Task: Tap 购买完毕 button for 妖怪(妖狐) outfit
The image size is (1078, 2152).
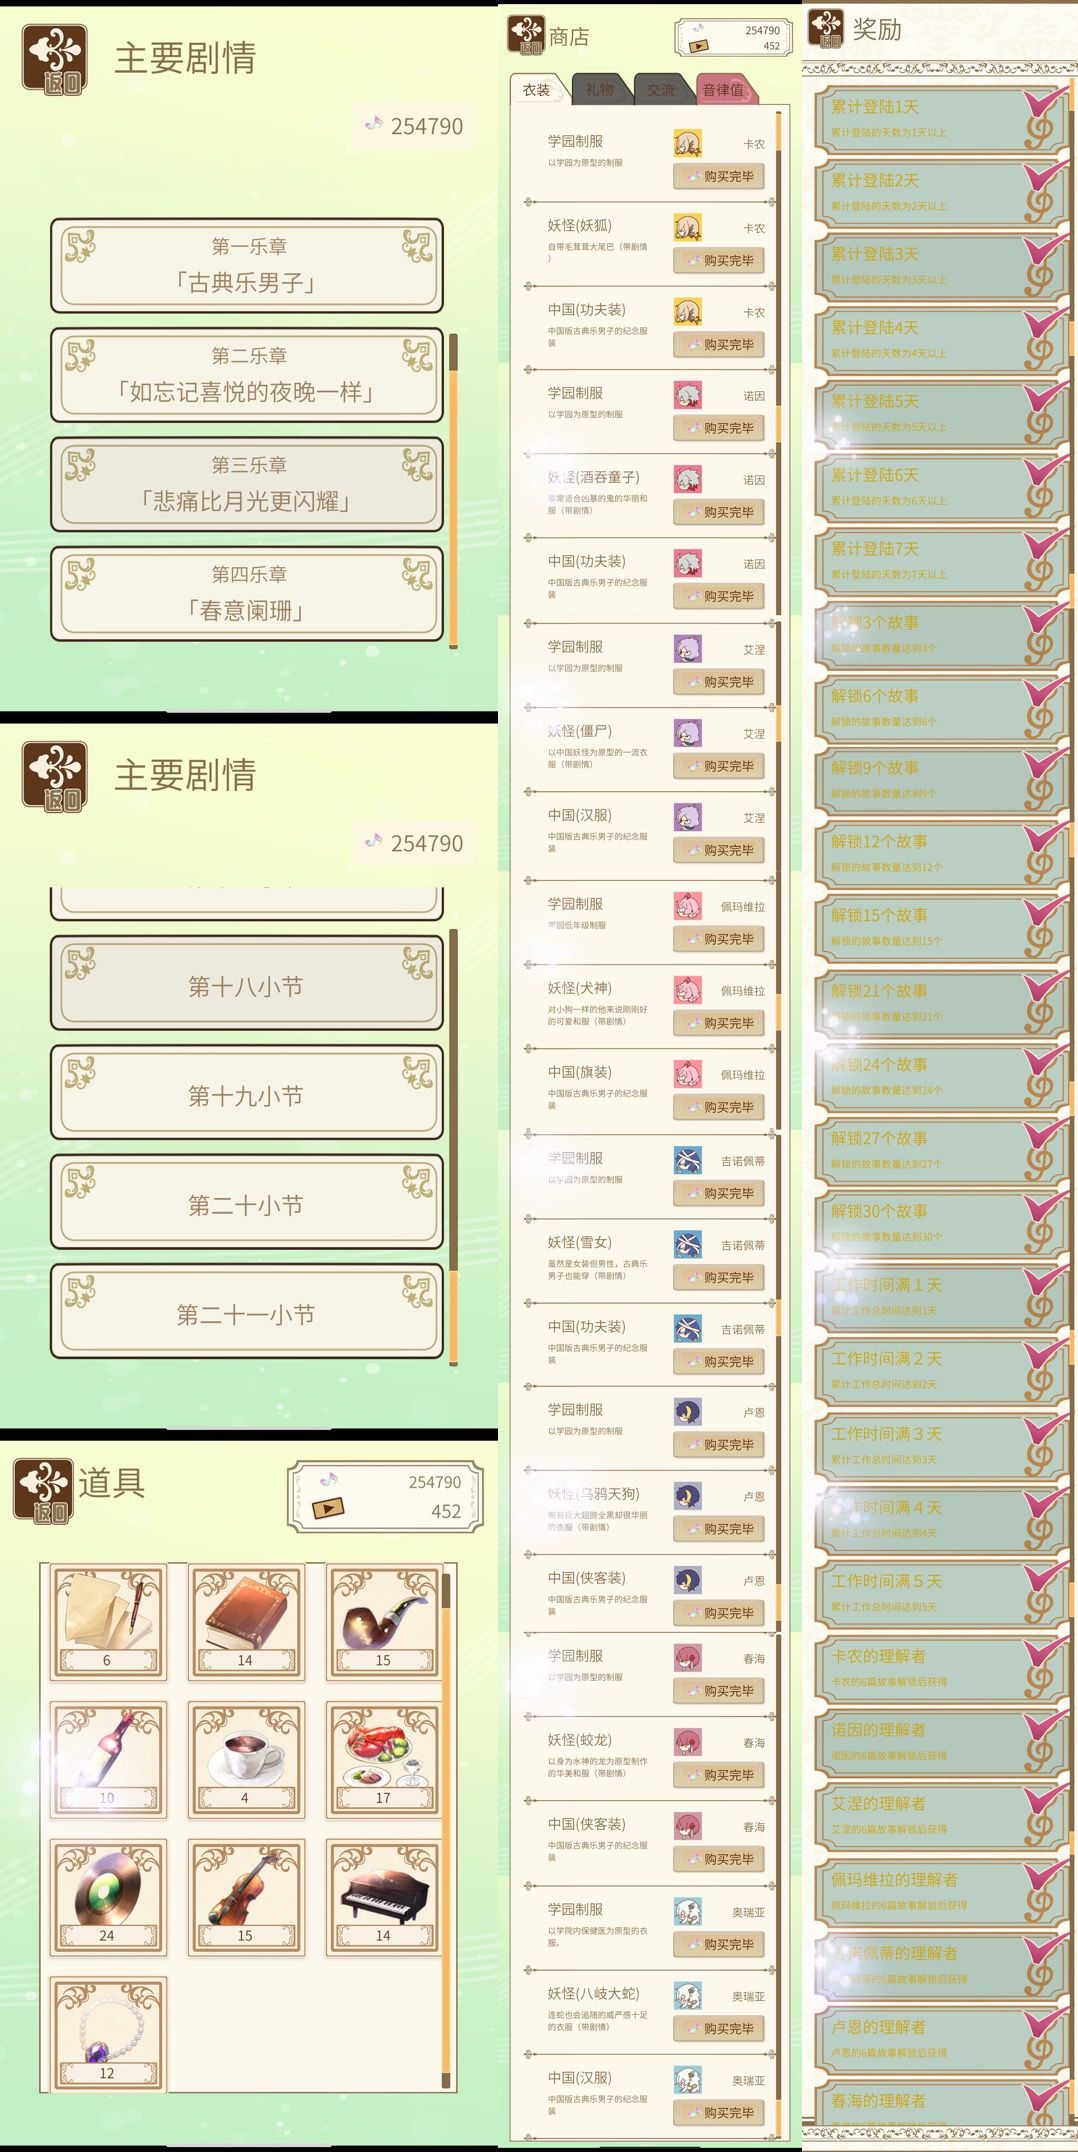Action: tap(720, 260)
